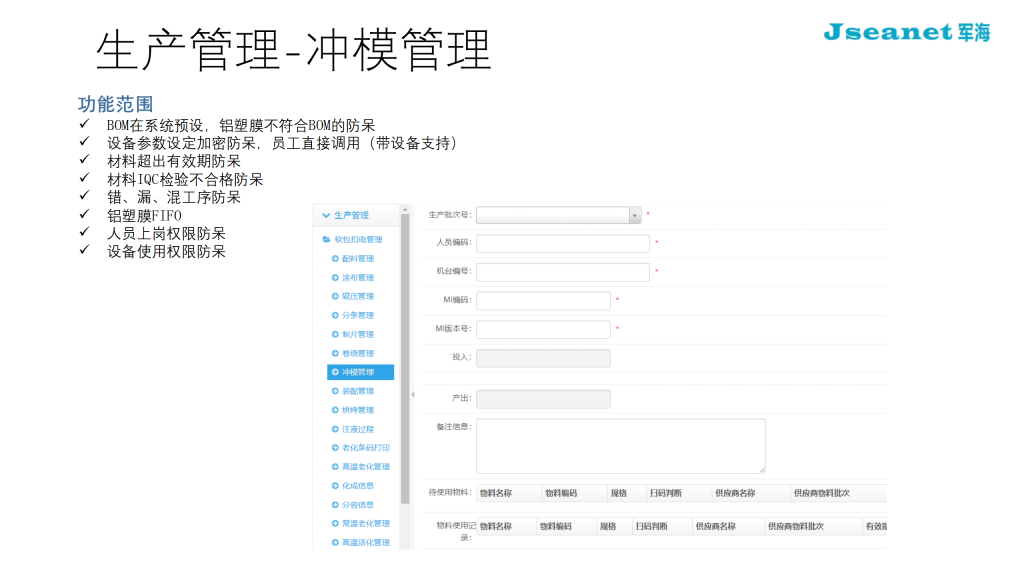This screenshot has height=576, width=1024.
Task: Click the sidebar collapse arrow handle
Action: click(x=412, y=394)
